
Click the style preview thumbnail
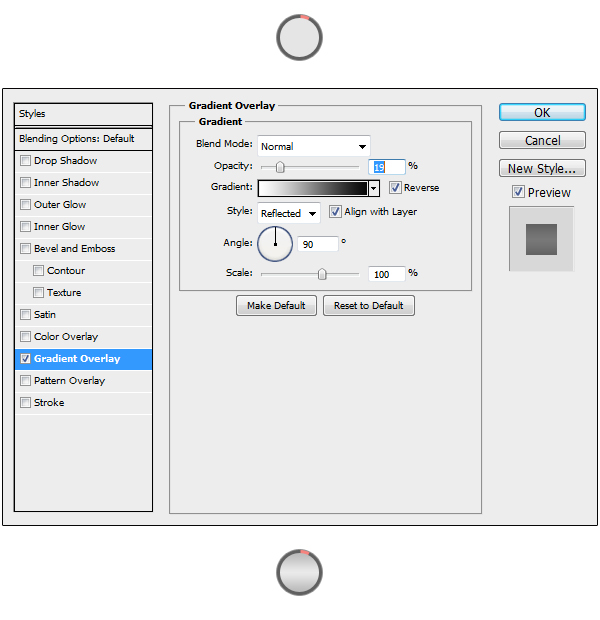tap(541, 239)
